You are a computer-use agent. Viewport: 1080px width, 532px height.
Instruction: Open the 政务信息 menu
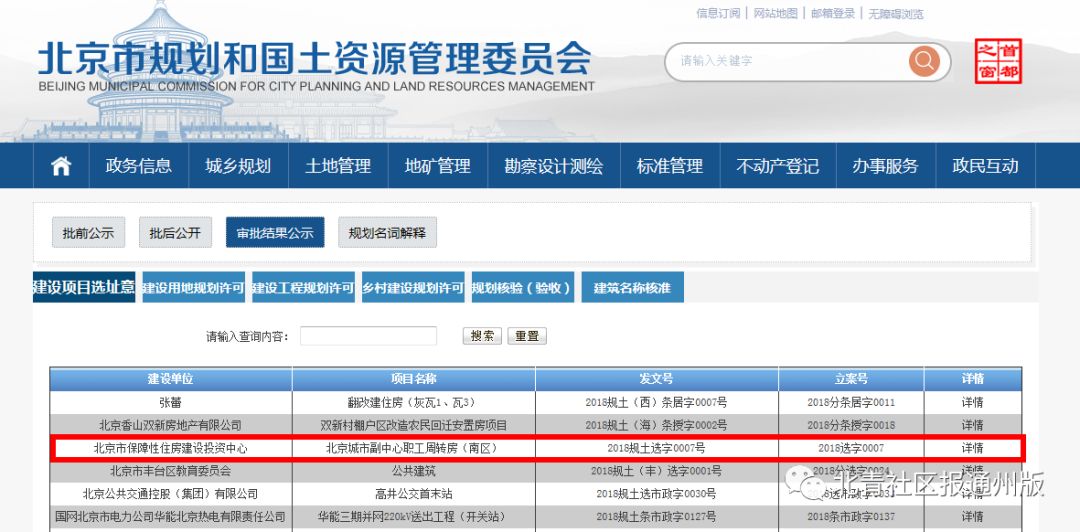138,166
